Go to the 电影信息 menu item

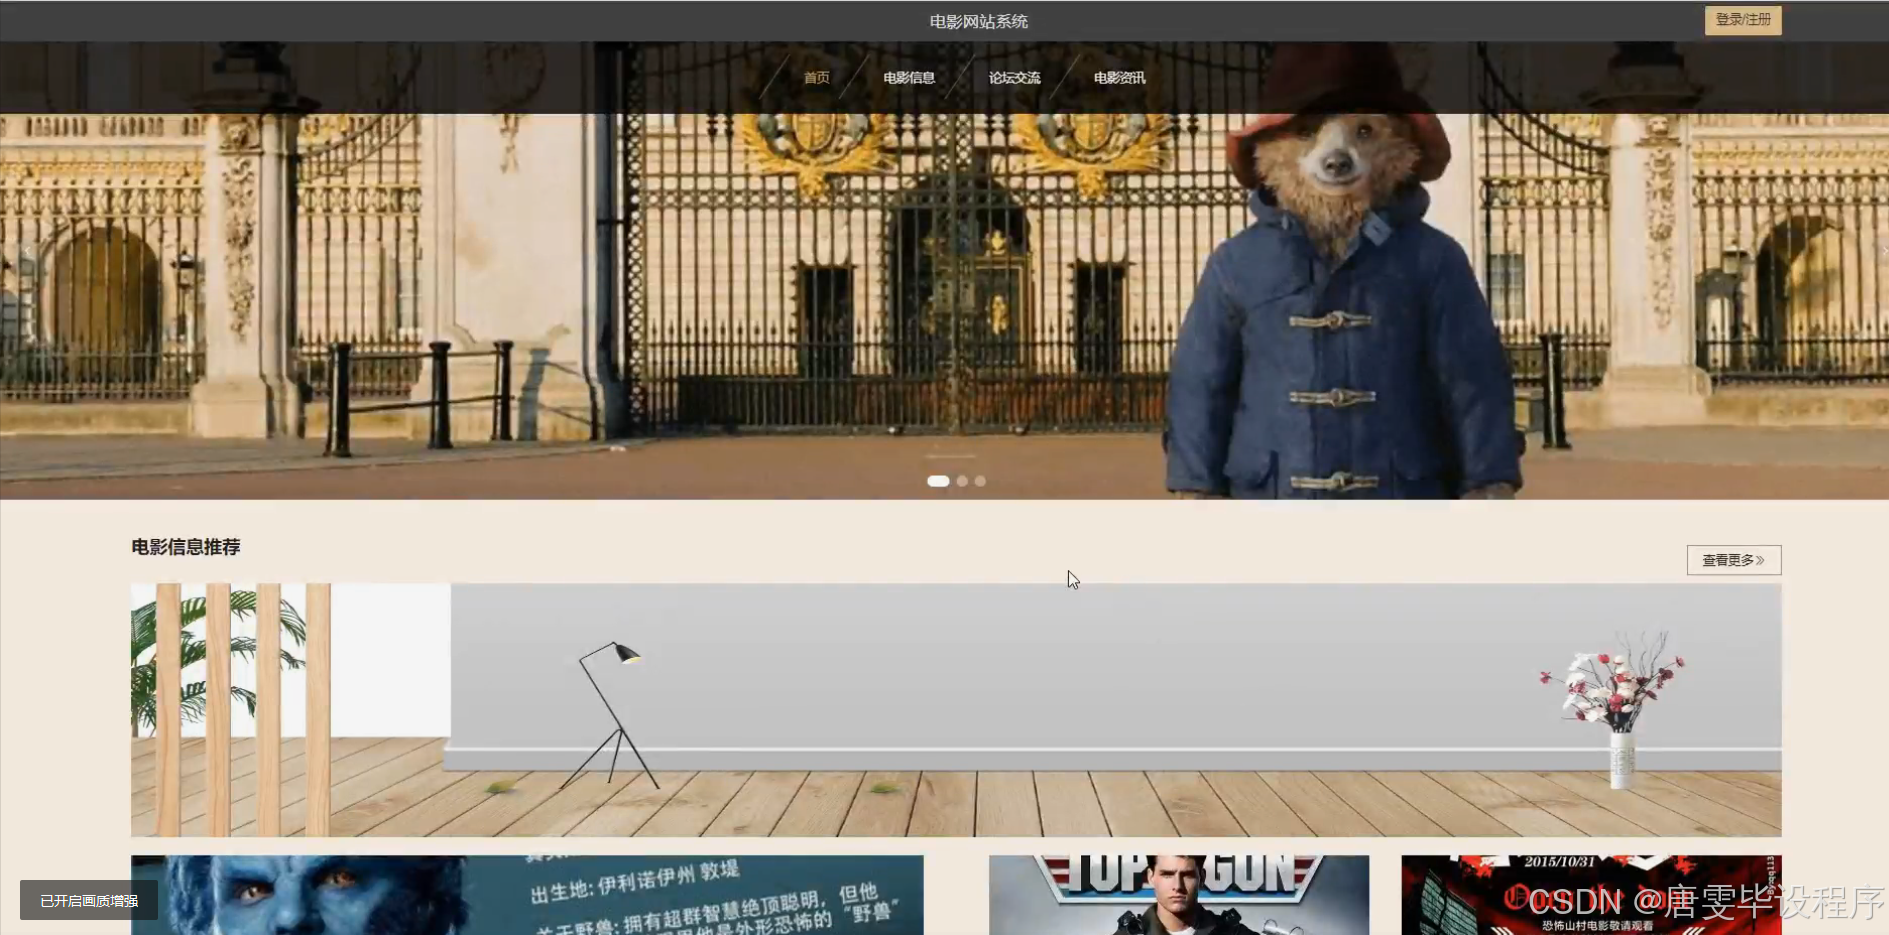tap(909, 78)
